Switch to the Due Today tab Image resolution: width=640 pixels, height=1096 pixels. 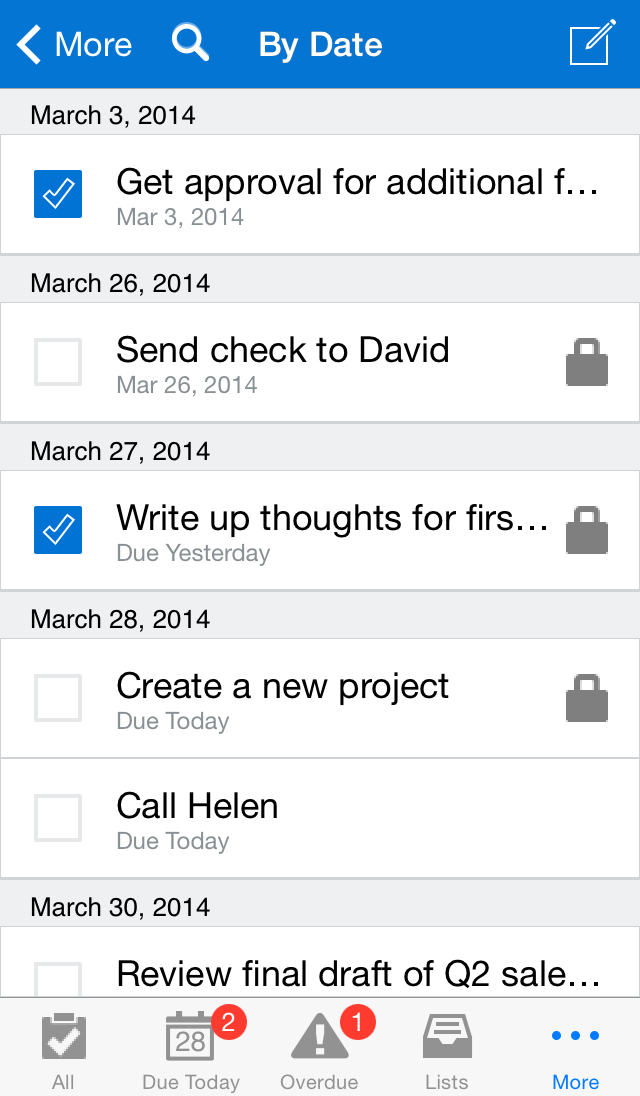(x=191, y=1050)
